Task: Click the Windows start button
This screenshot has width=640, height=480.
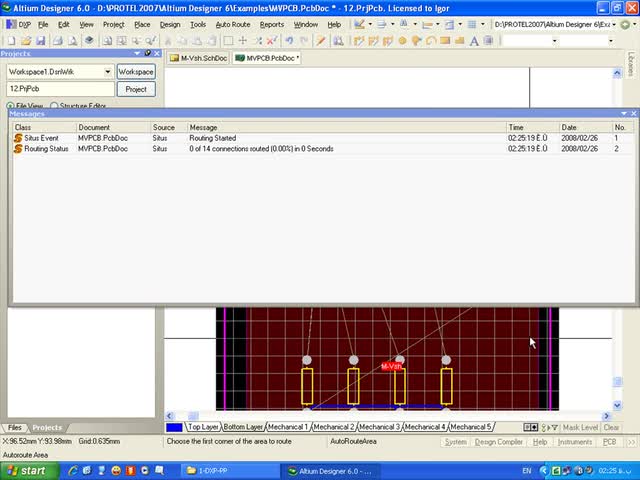Action: (x=29, y=471)
